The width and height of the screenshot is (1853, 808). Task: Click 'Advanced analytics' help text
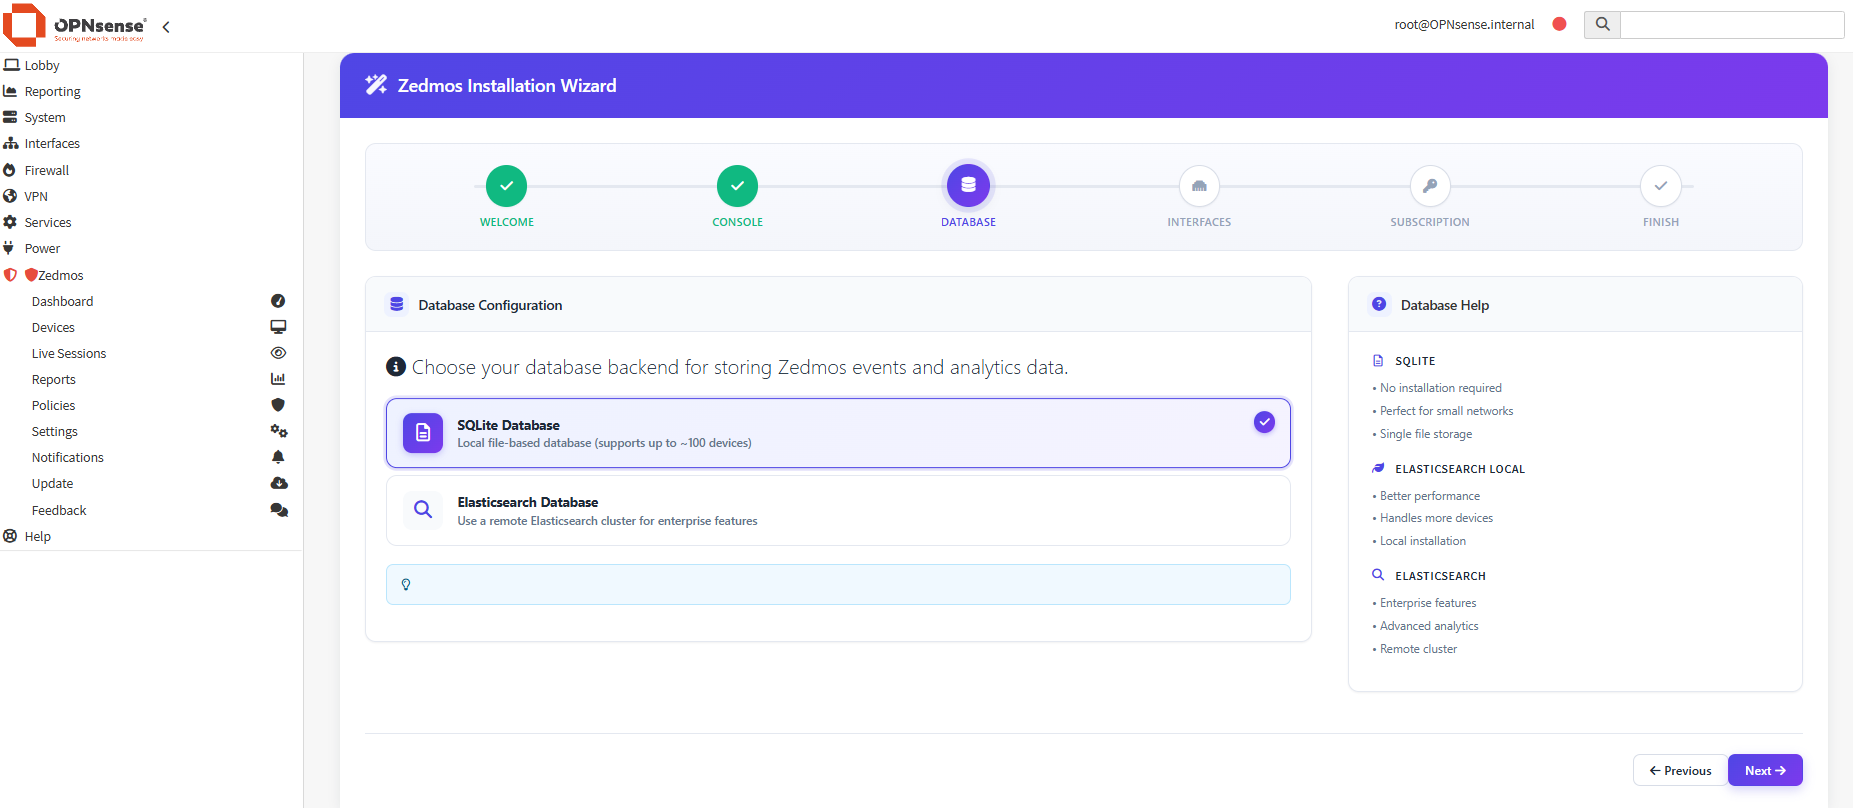pos(1429,626)
